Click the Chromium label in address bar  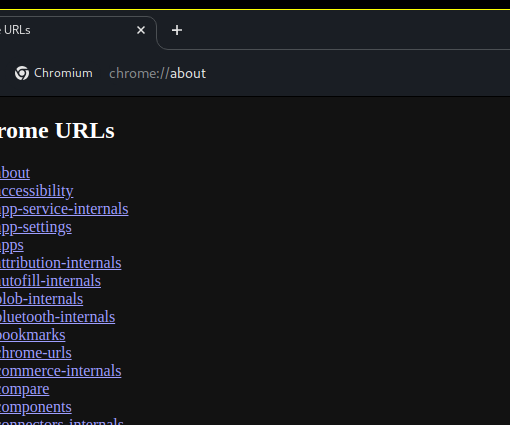pyautogui.click(x=63, y=73)
